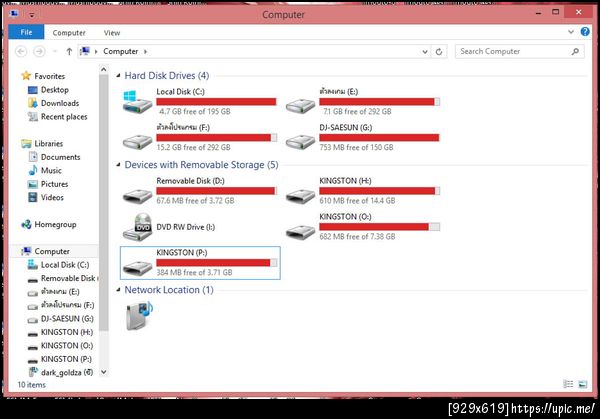Viewport: 600px width, 419px height.
Task: Collapse the Hard Disk Drives group
Action: [x=118, y=76]
